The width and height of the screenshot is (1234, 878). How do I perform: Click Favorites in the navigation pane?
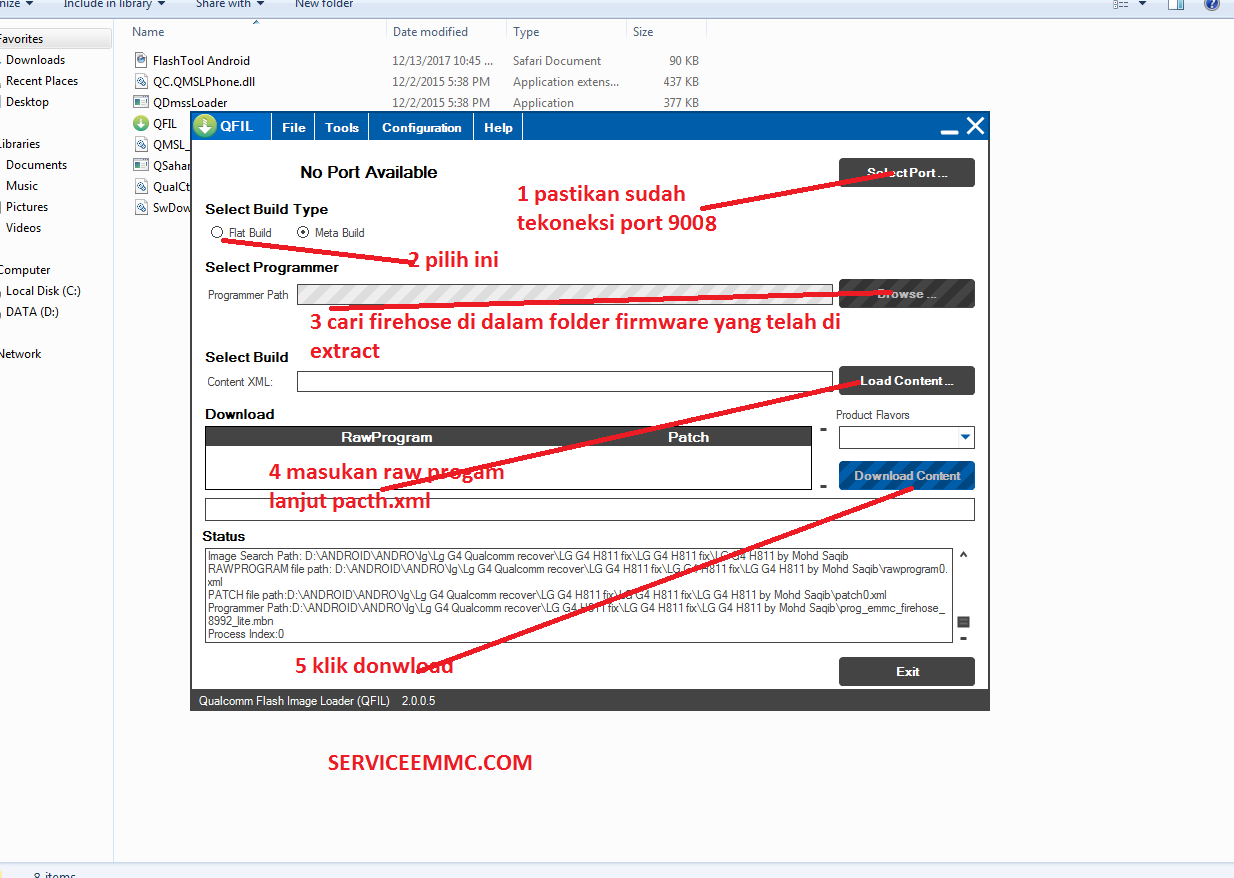[21, 39]
